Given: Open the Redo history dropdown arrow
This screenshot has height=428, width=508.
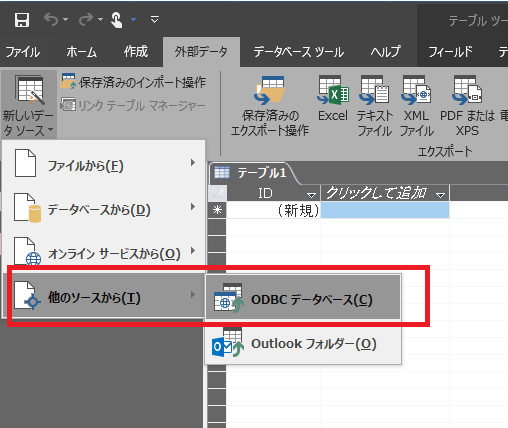Looking at the screenshot, I should coord(100,20).
